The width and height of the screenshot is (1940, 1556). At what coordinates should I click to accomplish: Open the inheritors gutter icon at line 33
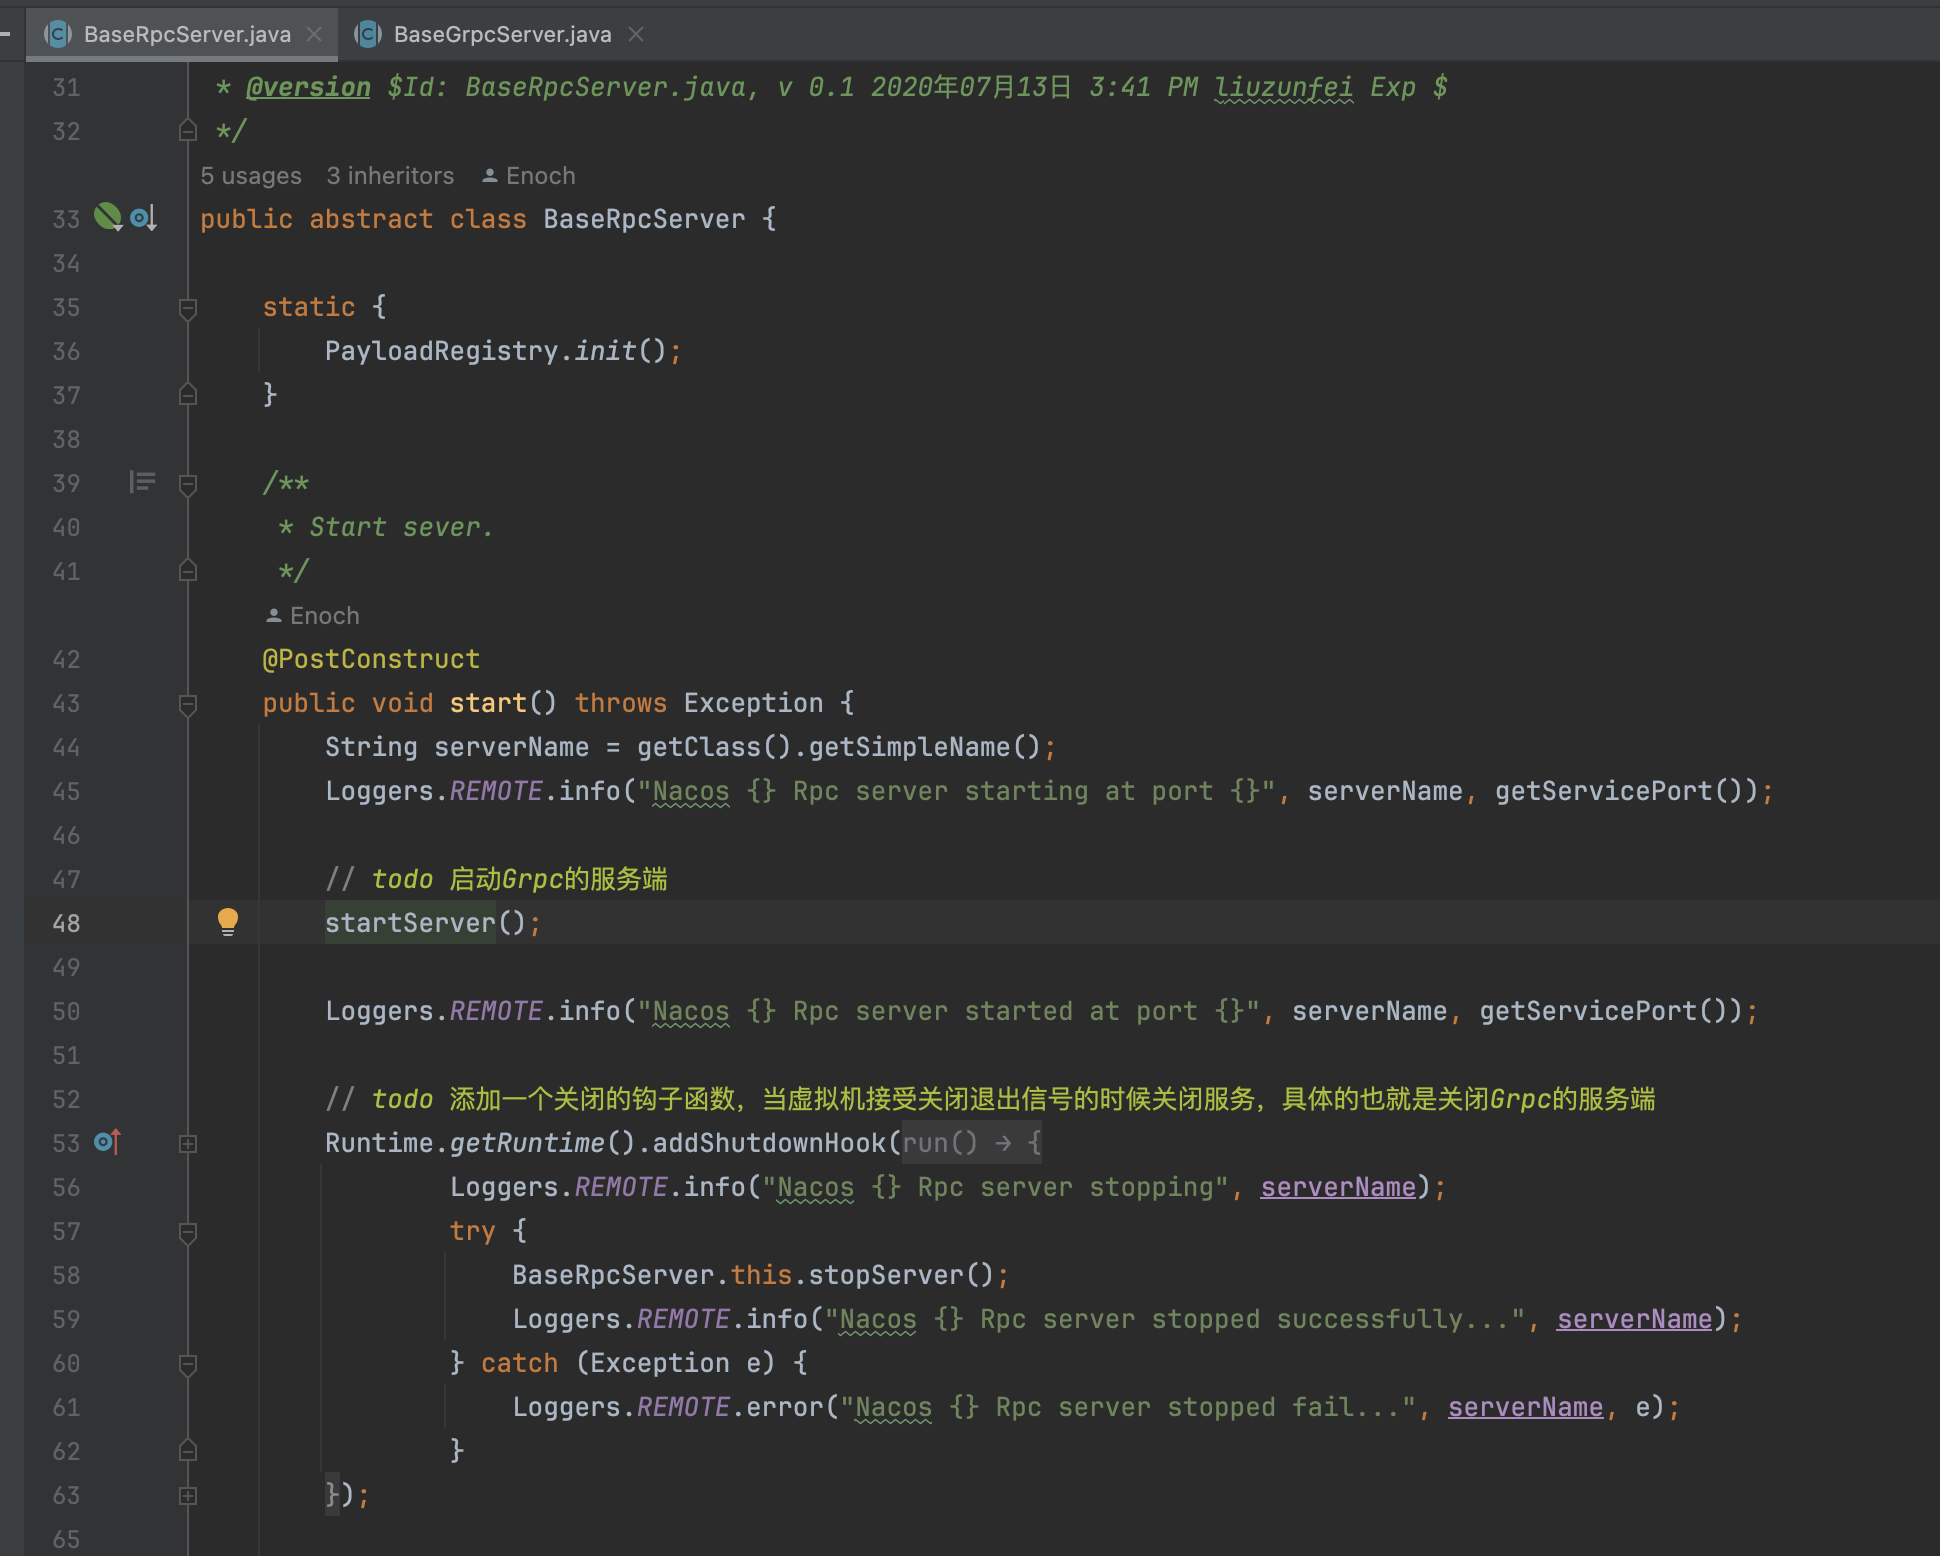click(x=143, y=218)
